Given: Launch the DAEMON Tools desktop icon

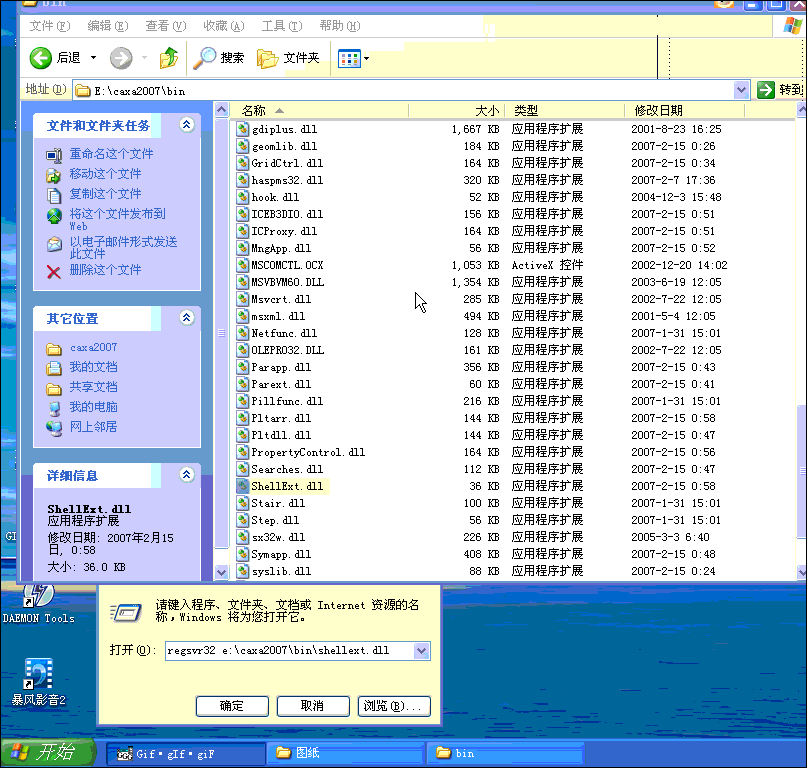Looking at the screenshot, I should (37, 597).
